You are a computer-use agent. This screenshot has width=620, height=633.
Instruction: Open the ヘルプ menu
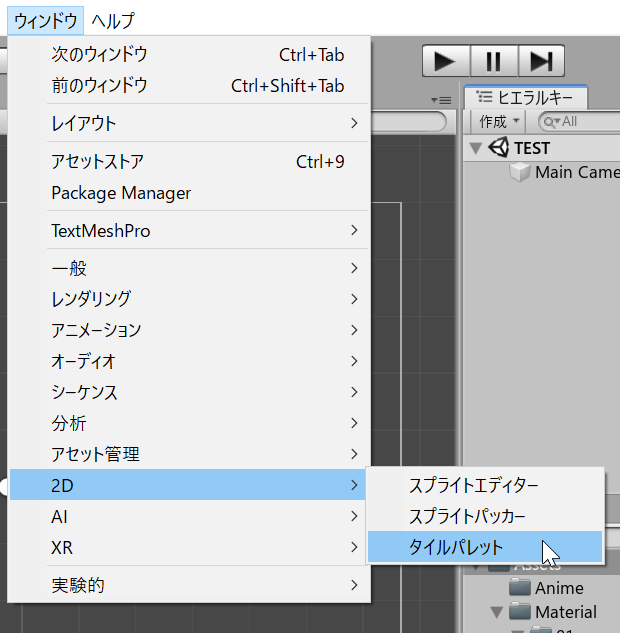113,21
